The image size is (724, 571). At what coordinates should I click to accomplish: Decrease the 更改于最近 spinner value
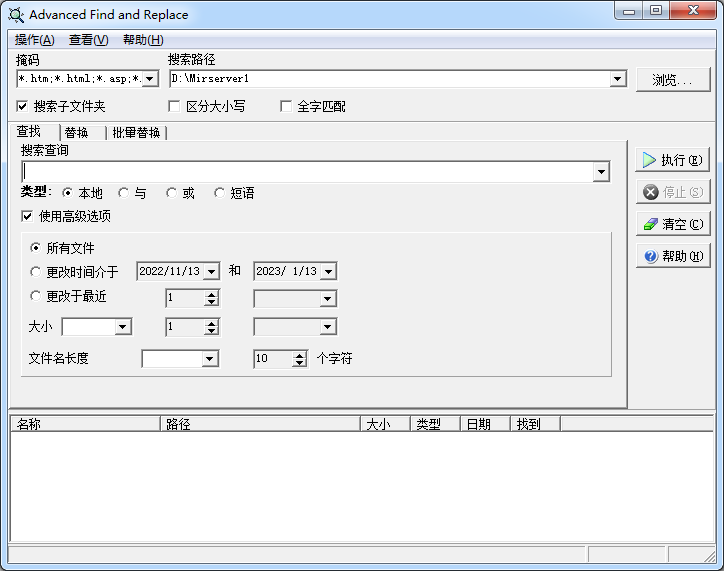pos(211,302)
